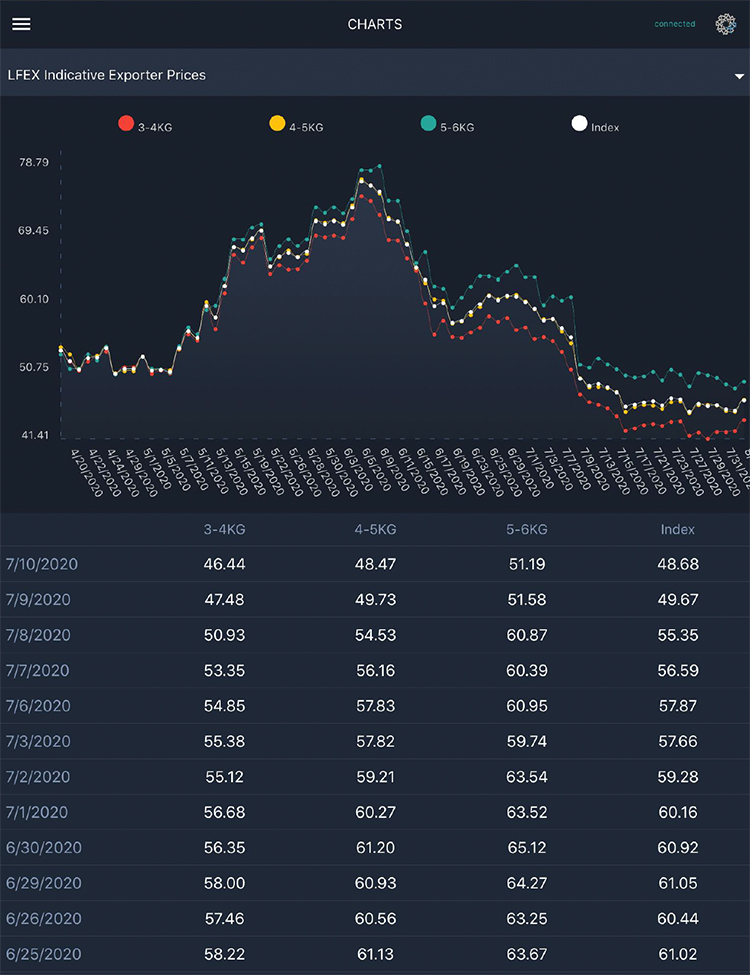Screen dimensions: 750x975
Task: Select the 4-5KG table column header
Action: click(375, 530)
